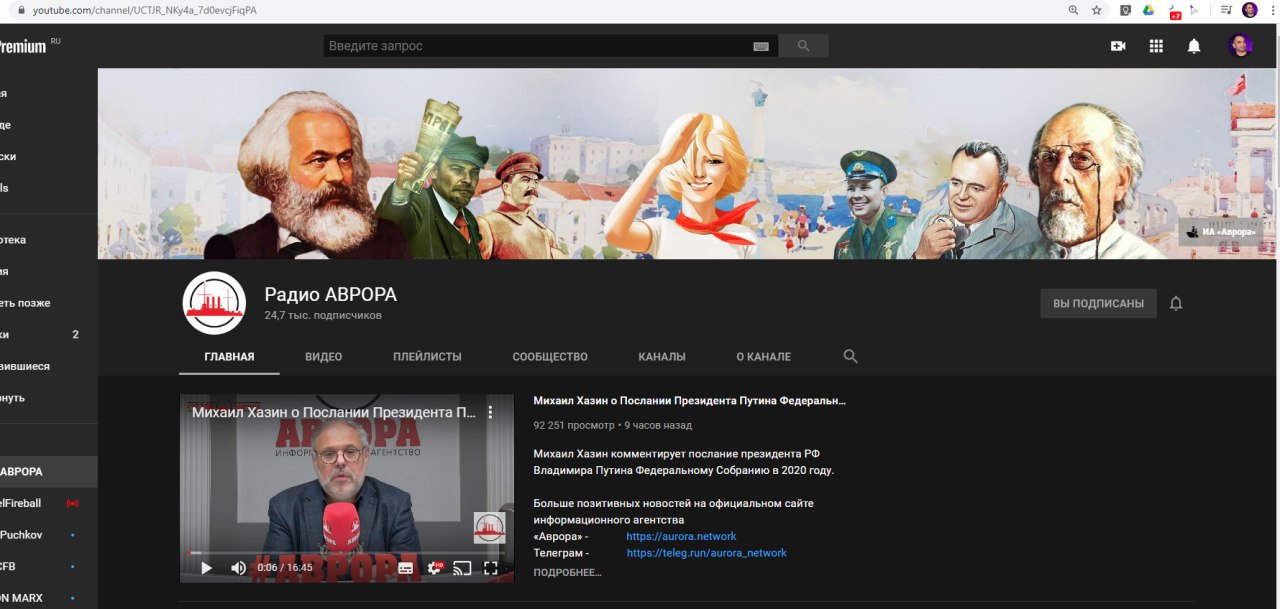Open the О КАНАЛЕ tab
This screenshot has height=609, width=1280.
[x=763, y=357]
